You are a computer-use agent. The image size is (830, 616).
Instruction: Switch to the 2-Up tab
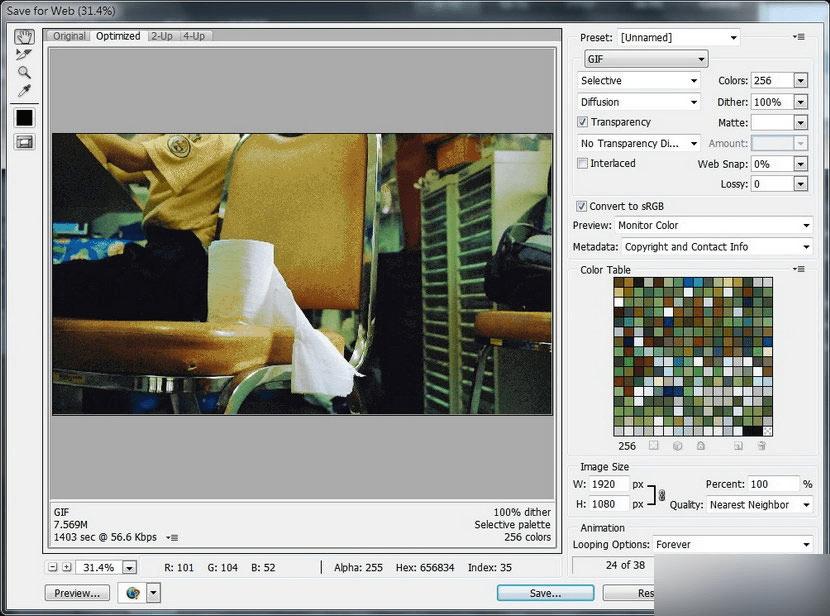[x=162, y=36]
